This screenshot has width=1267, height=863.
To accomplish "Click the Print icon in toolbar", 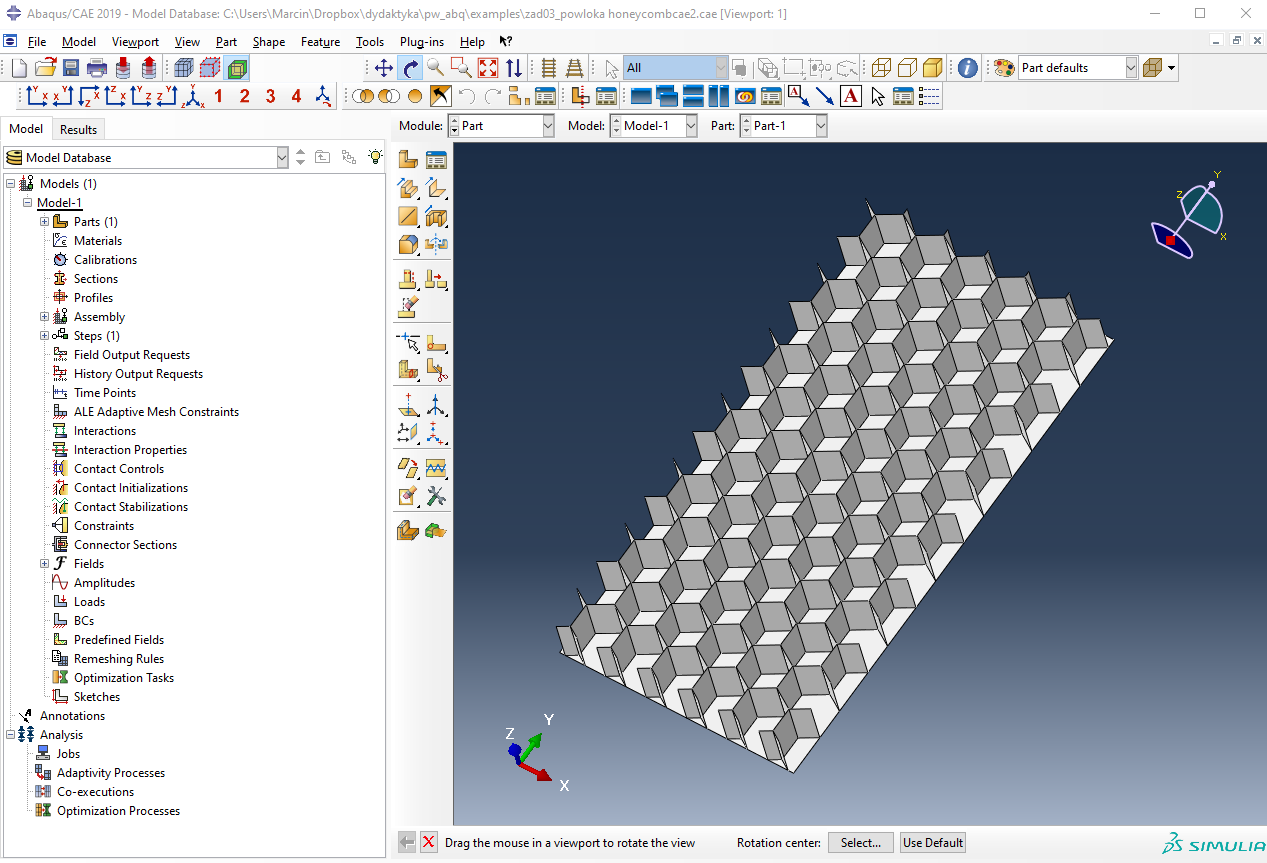I will click(x=97, y=68).
